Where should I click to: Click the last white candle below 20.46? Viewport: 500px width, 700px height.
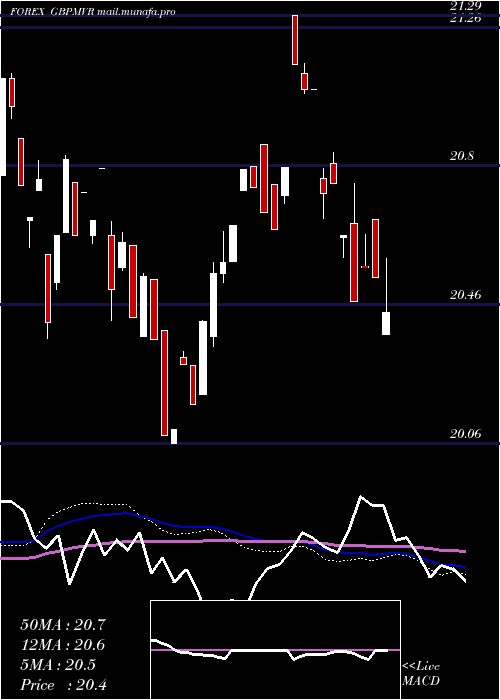point(386,323)
